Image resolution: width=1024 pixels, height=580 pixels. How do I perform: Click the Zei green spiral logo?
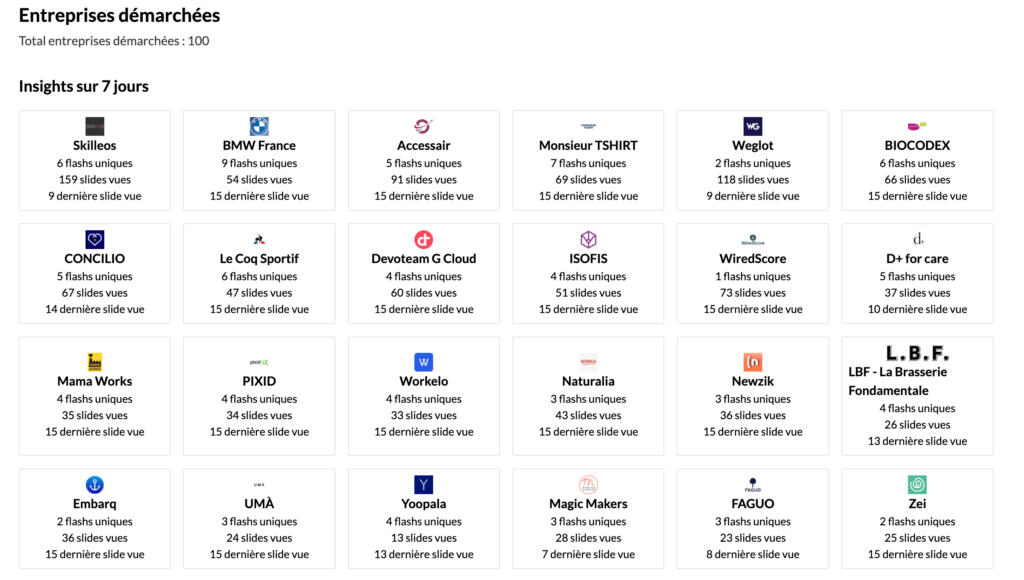click(x=918, y=485)
